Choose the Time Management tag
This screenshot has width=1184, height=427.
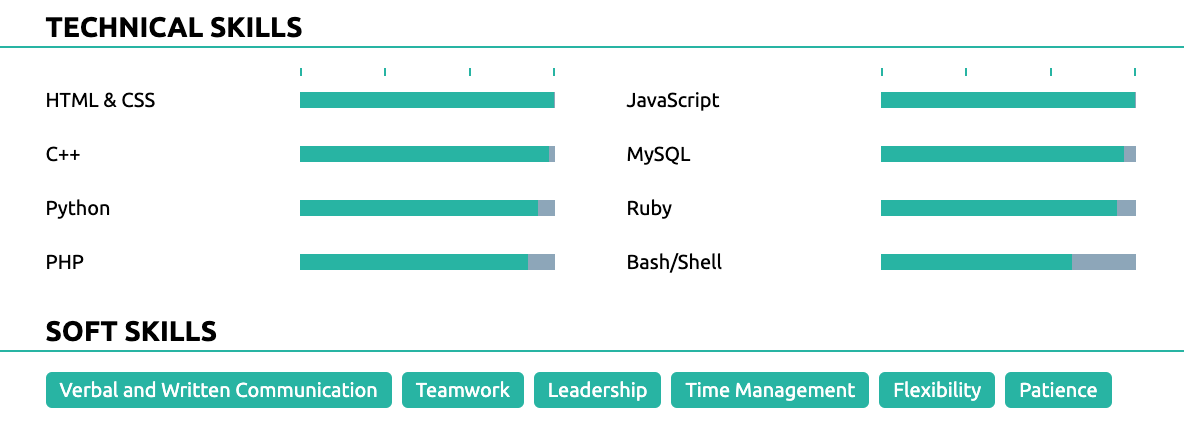[x=770, y=390]
